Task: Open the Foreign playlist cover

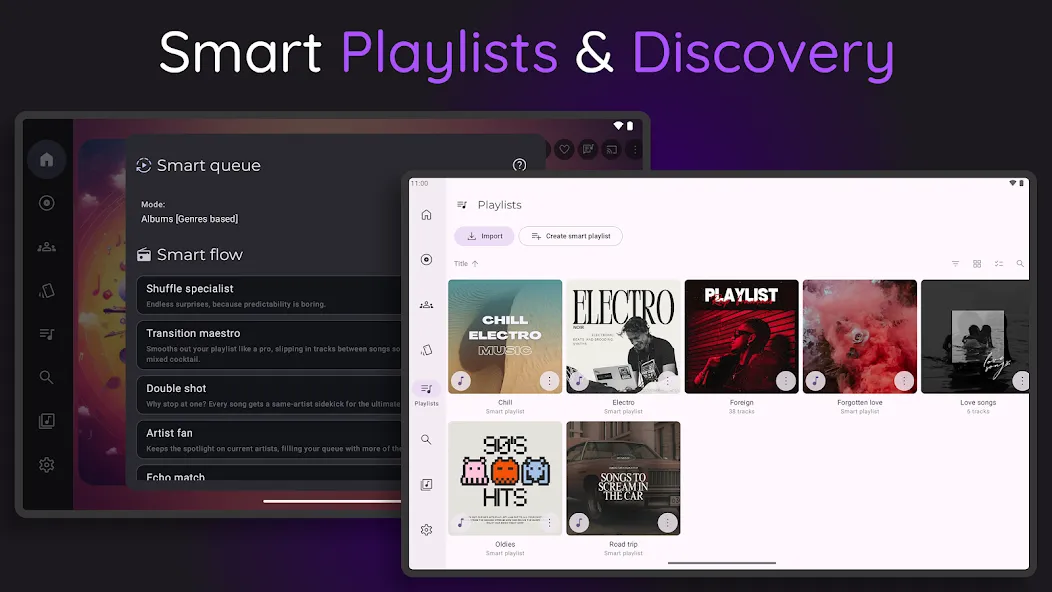Action: (741, 336)
